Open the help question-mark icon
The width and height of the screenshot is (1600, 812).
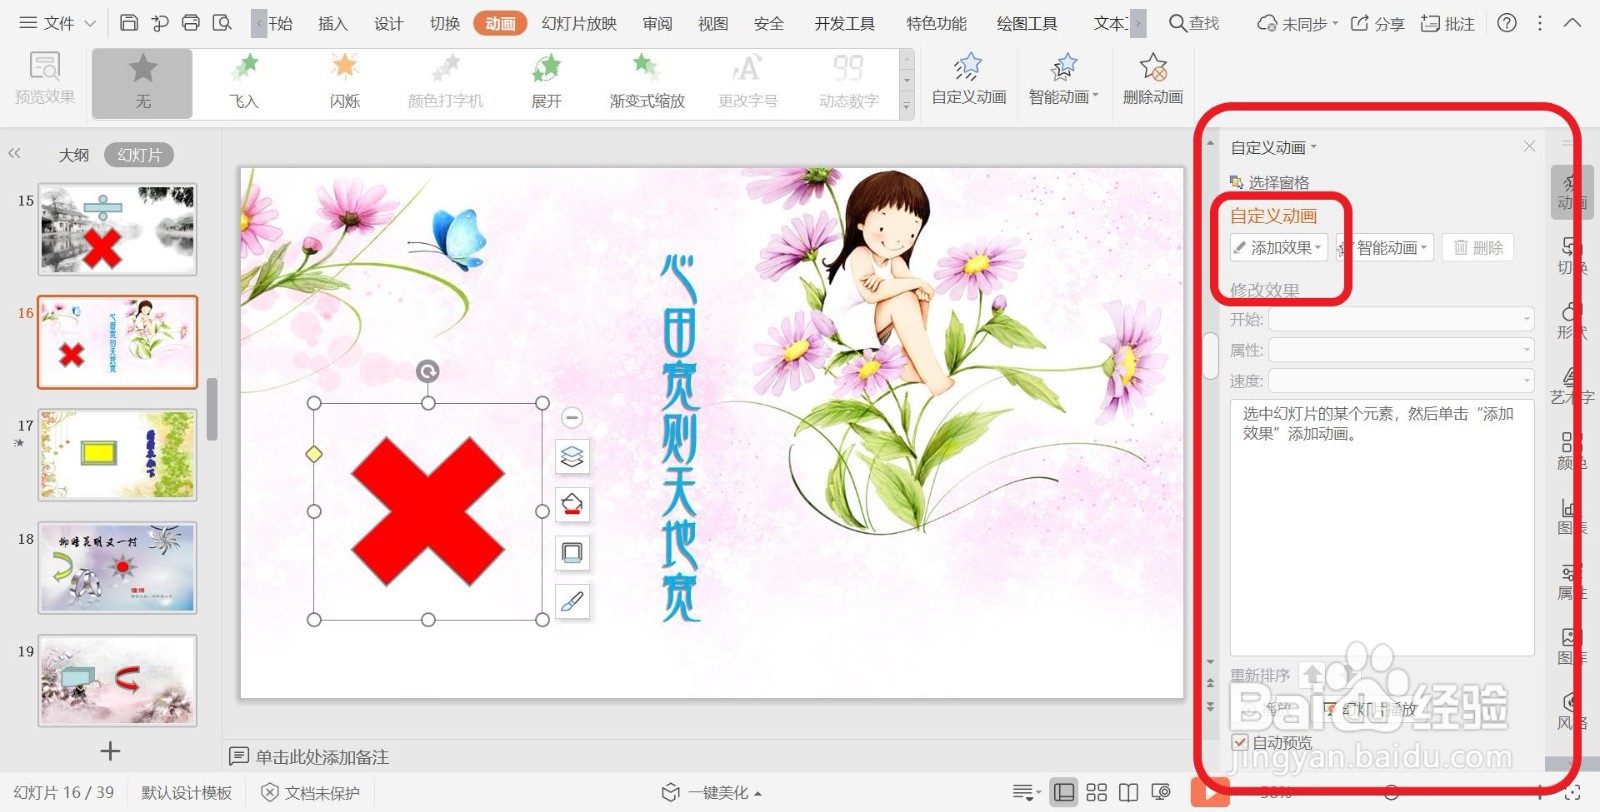1507,23
